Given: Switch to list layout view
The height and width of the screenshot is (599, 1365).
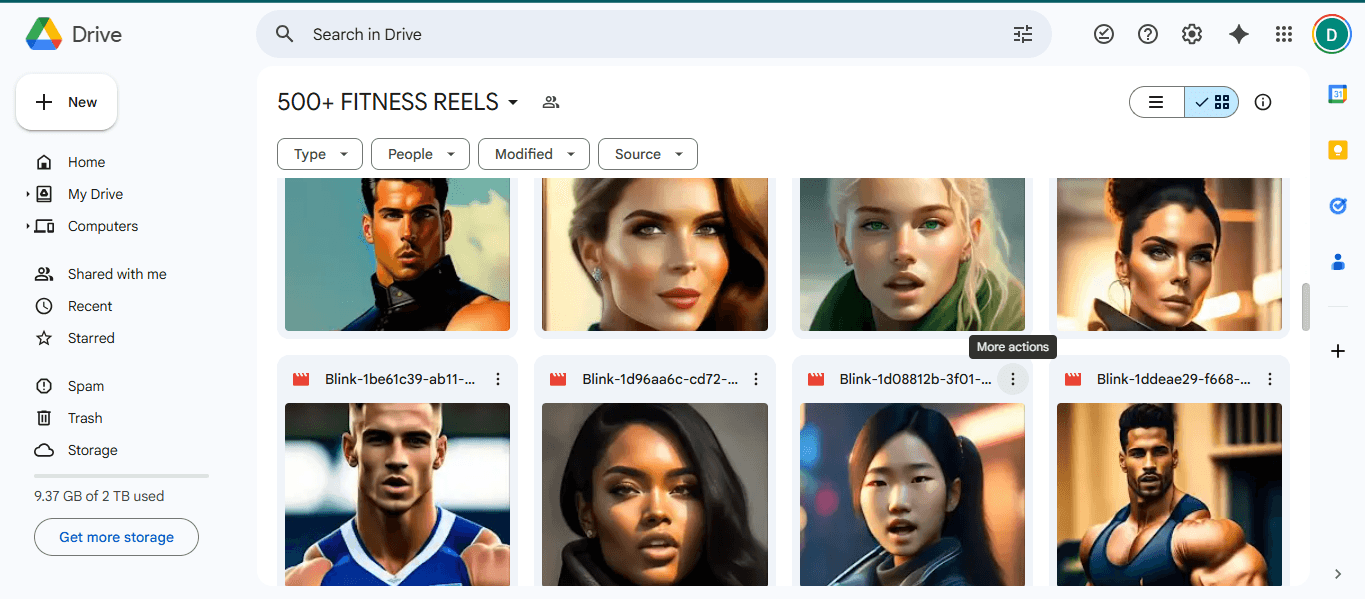Looking at the screenshot, I should pos(1157,102).
